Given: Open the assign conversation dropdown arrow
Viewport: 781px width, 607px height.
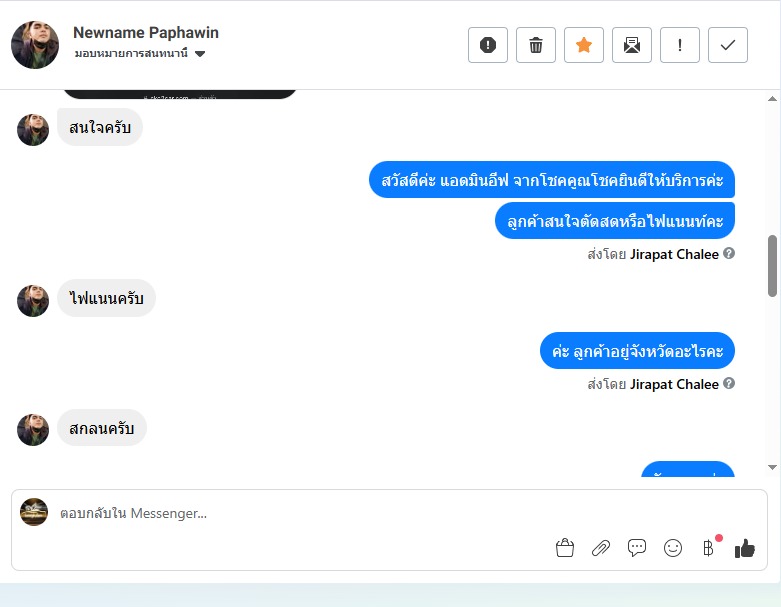Looking at the screenshot, I should coord(200,54).
